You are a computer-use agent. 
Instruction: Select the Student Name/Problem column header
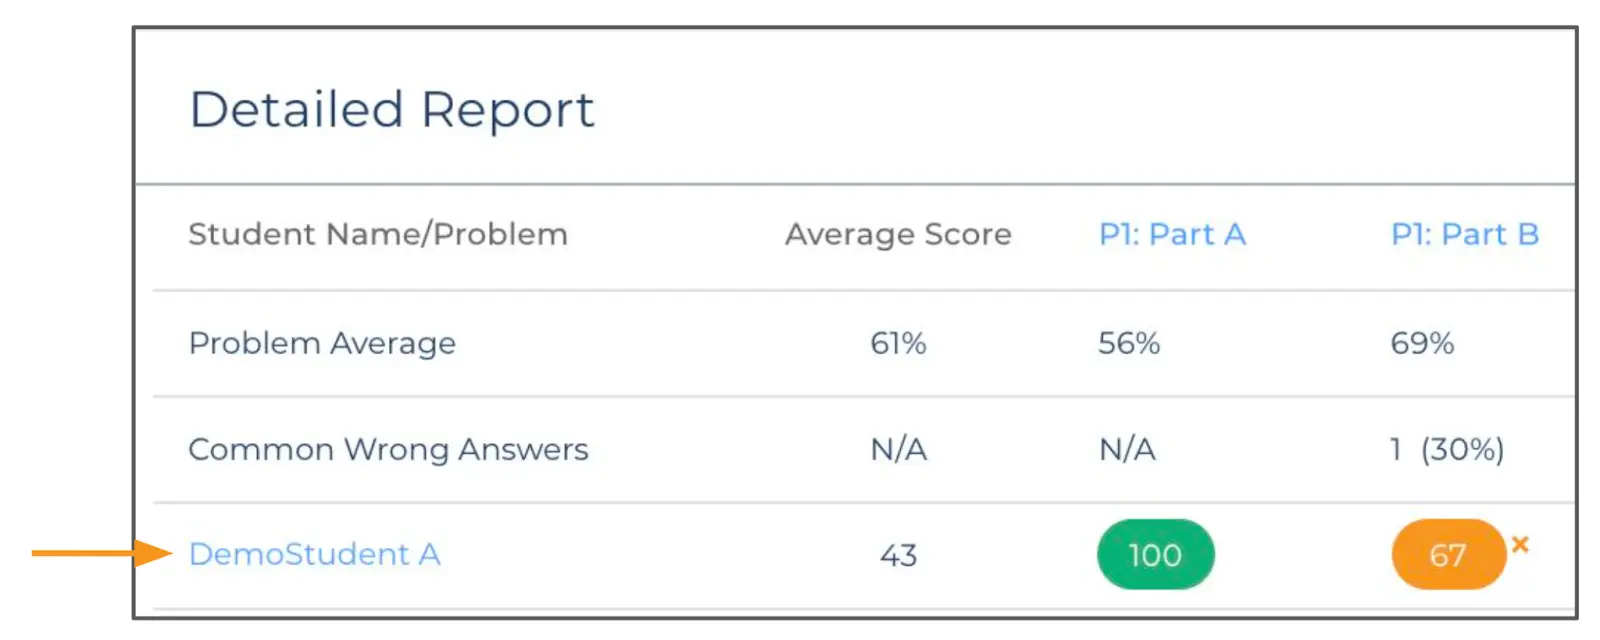coord(378,234)
